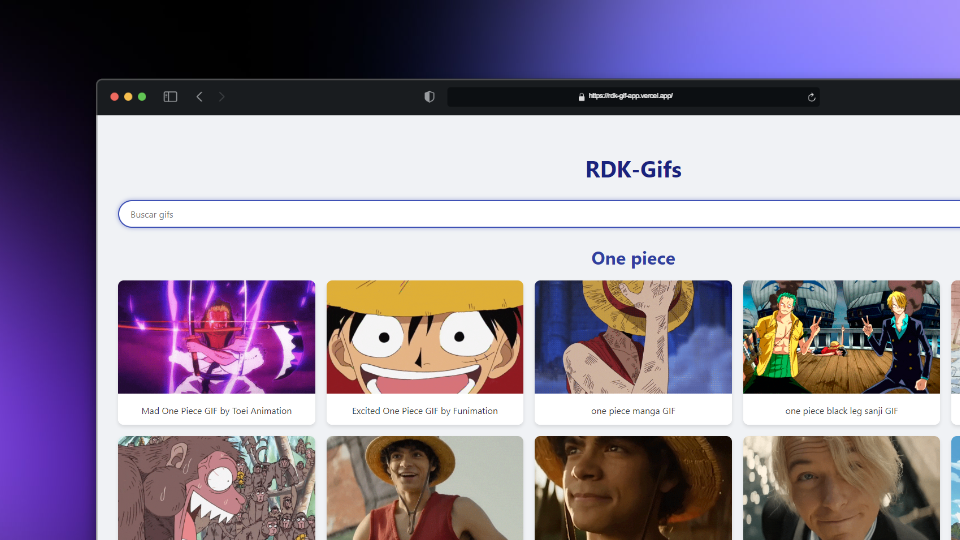Click the lock icon in the address bar
This screenshot has width=960, height=540.
[x=582, y=97]
